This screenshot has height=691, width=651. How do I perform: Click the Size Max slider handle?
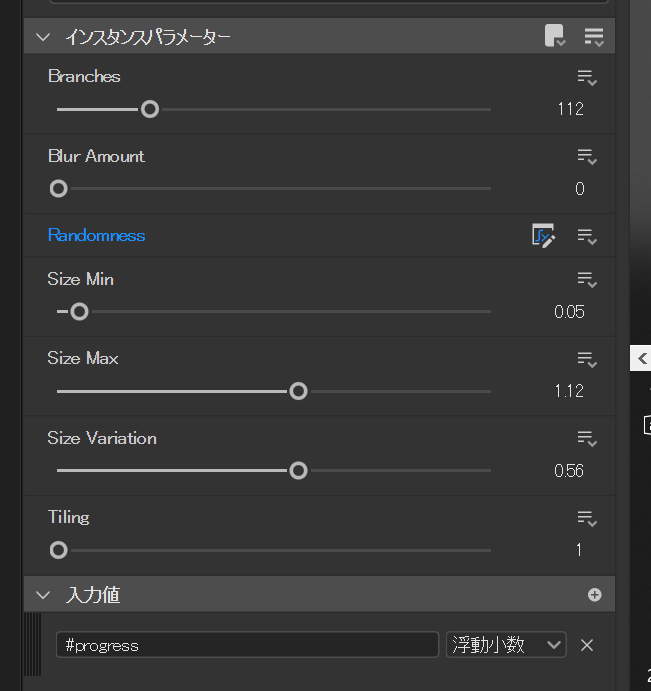point(298,391)
